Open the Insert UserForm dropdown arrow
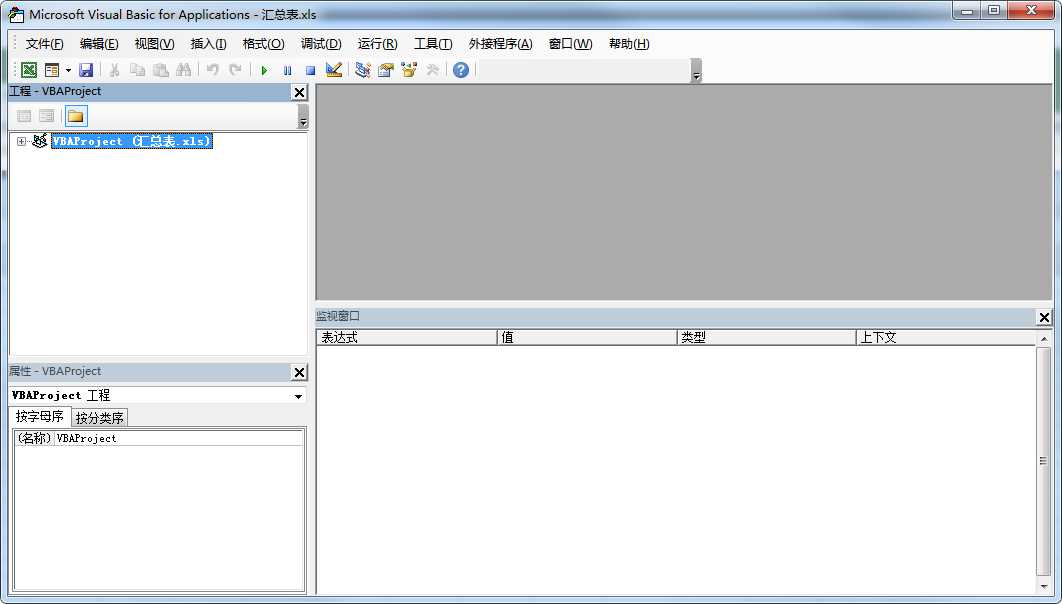 [68, 70]
